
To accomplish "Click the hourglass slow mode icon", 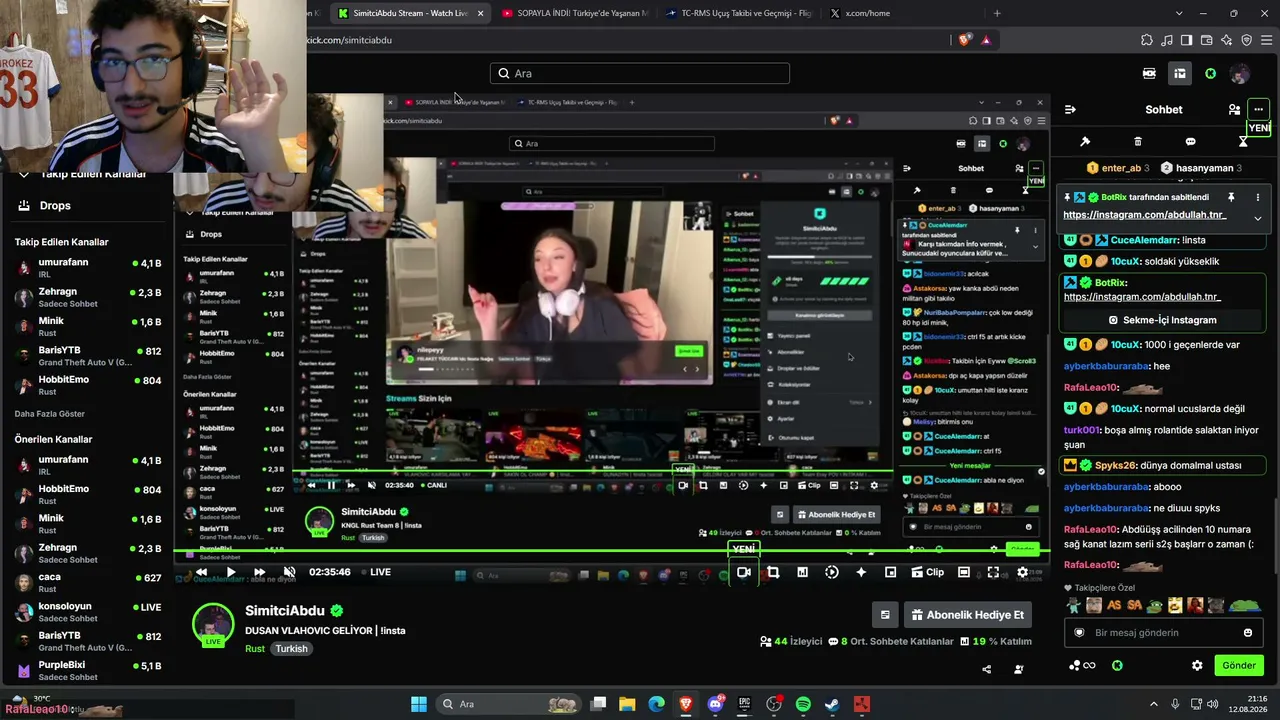I will click(x=1243, y=142).
